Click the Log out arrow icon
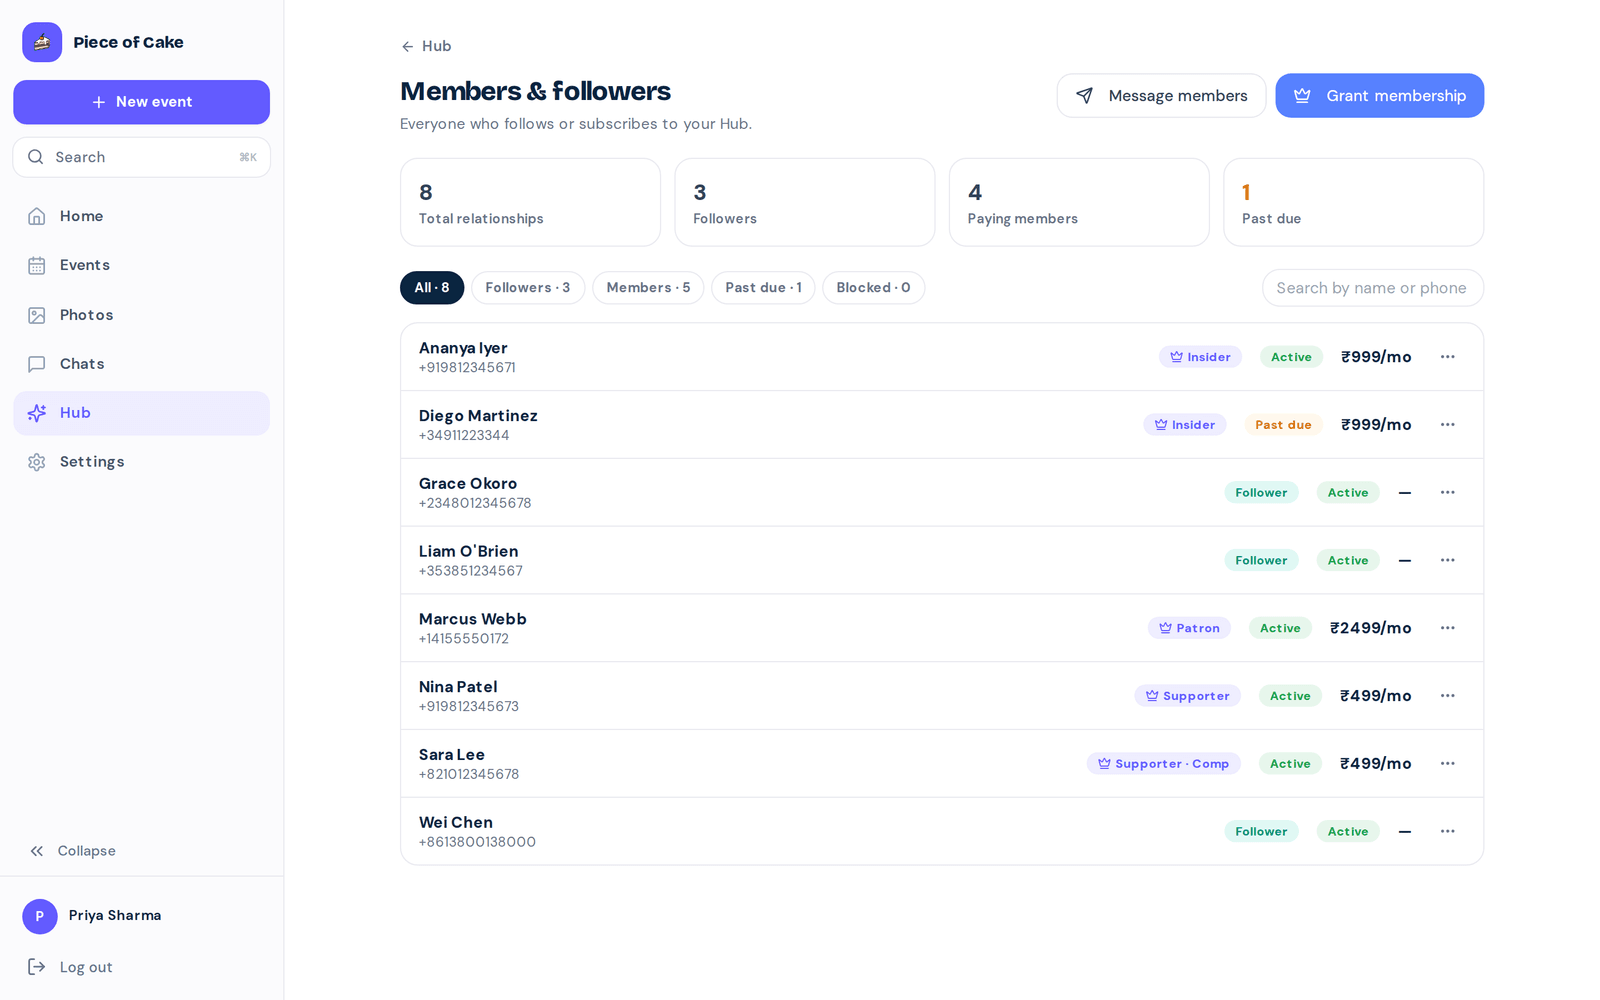1600x1000 pixels. pos(37,967)
